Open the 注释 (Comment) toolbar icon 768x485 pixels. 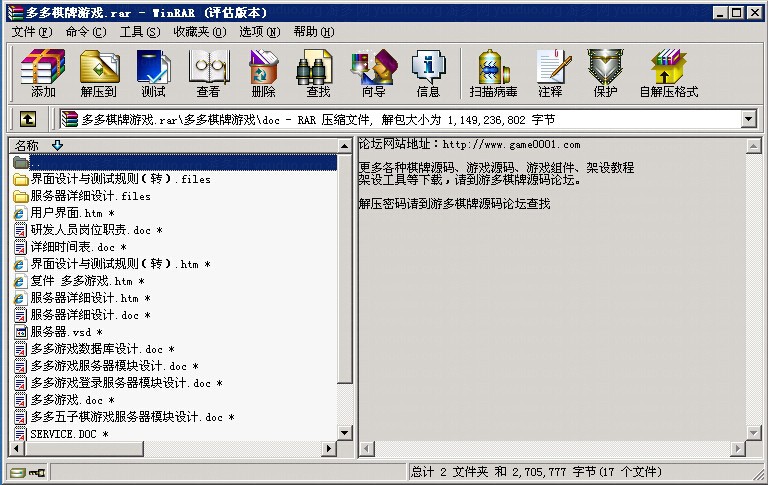point(550,72)
